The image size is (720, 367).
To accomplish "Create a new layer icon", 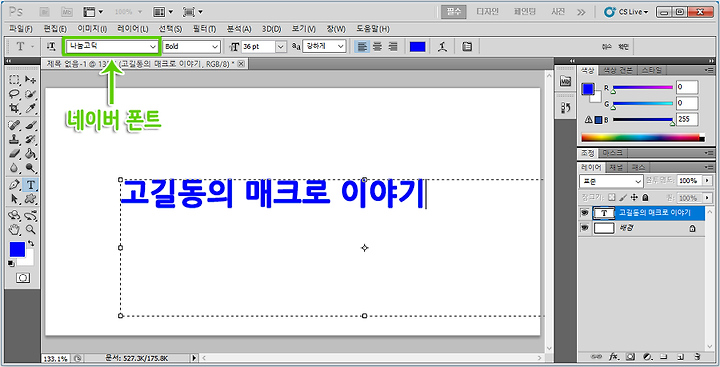I will [681, 356].
